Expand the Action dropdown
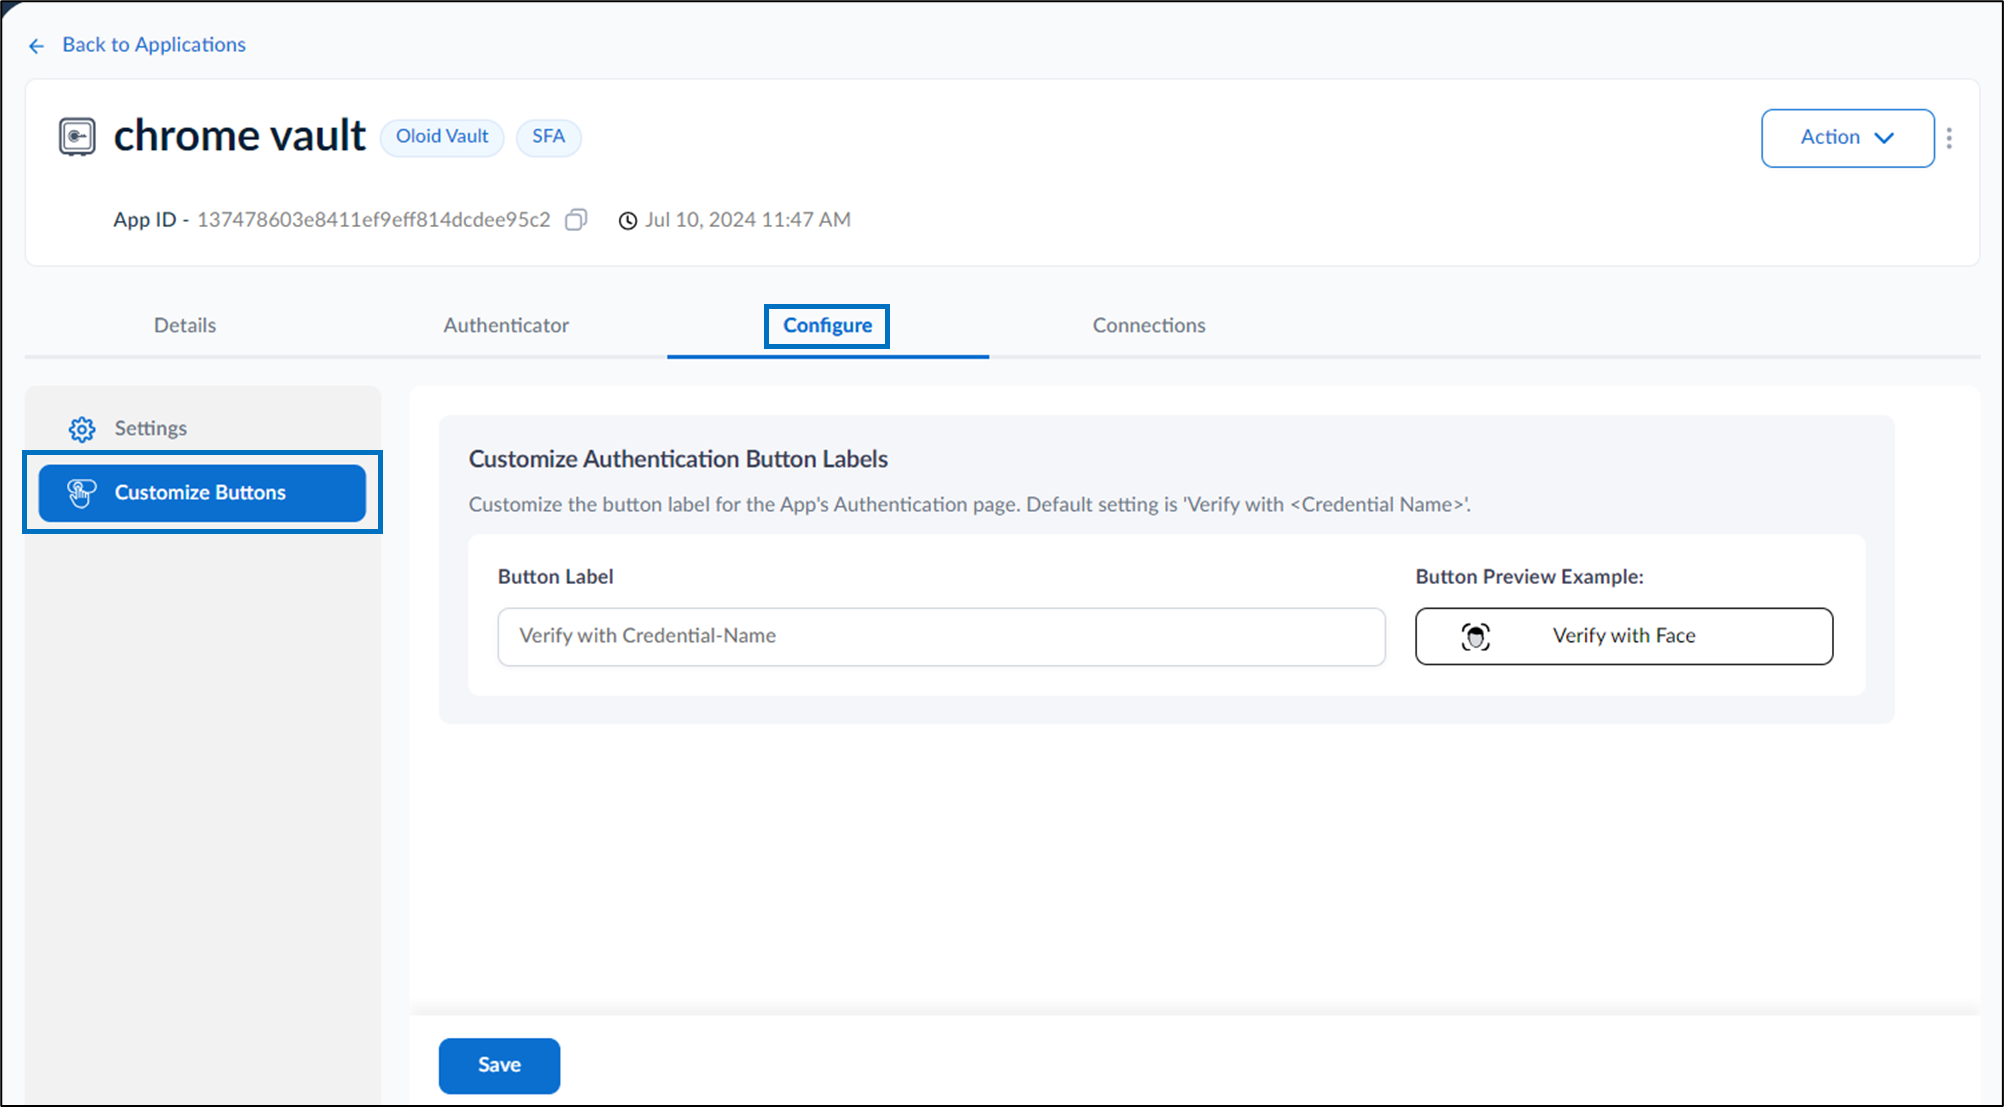The height and width of the screenshot is (1107, 2004). point(1847,138)
